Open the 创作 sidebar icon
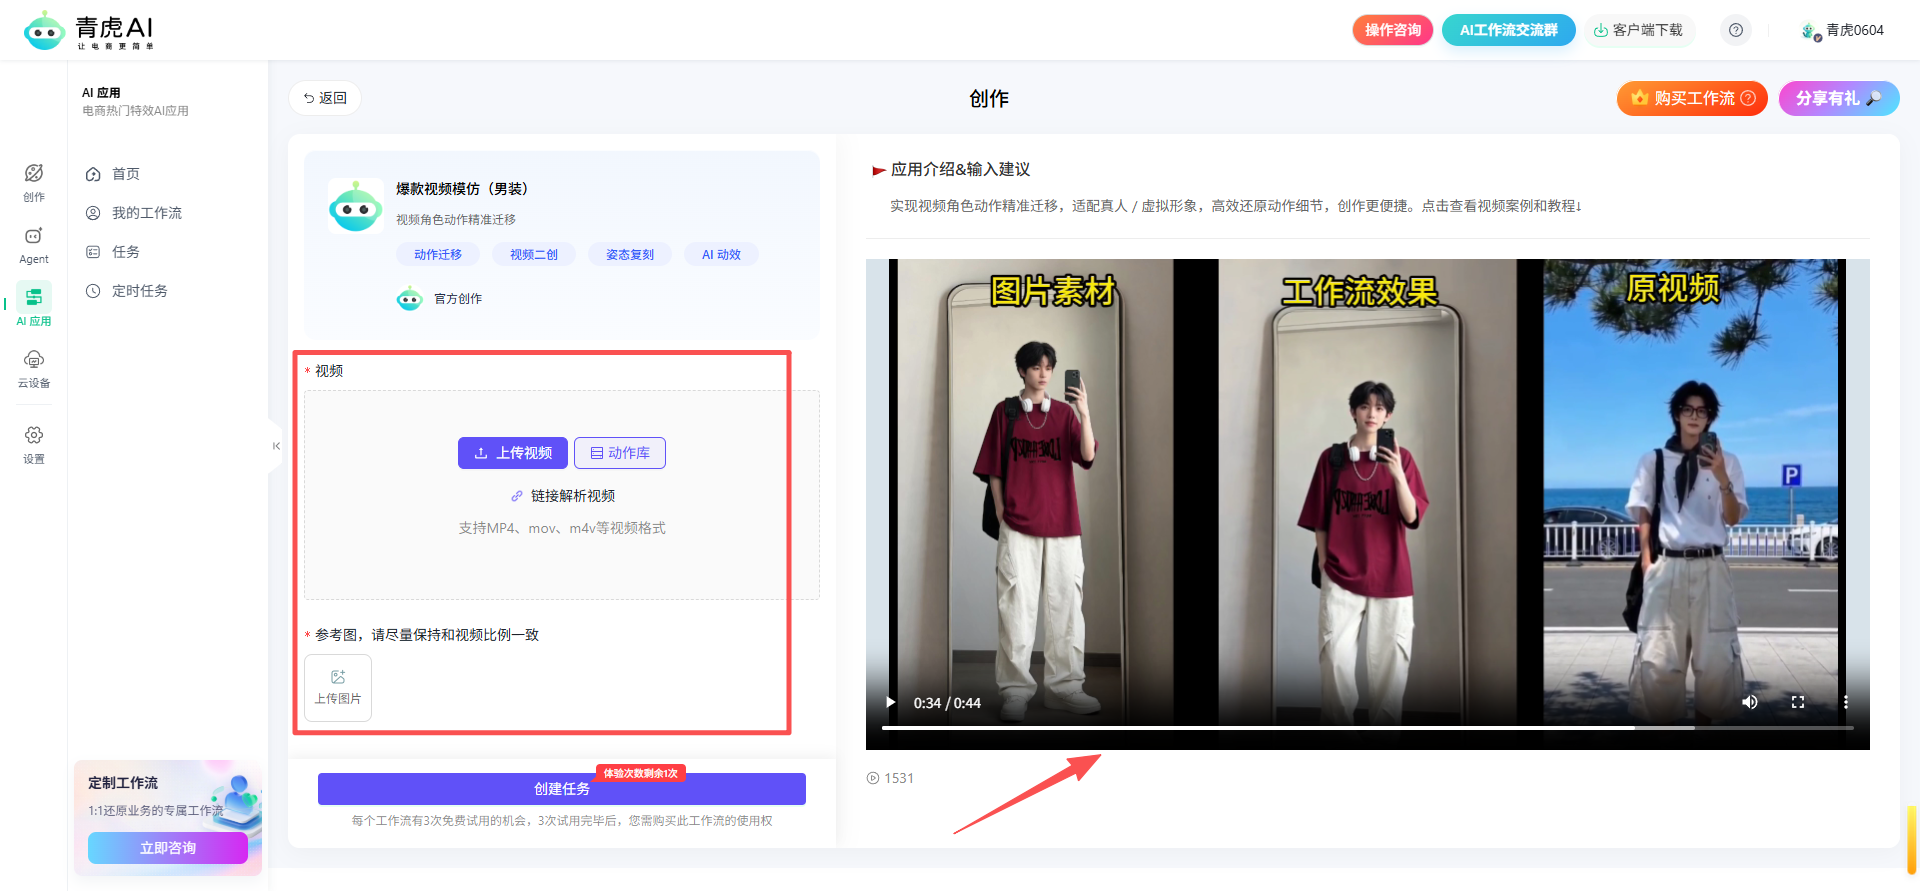Image resolution: width=1920 pixels, height=891 pixels. point(34,182)
